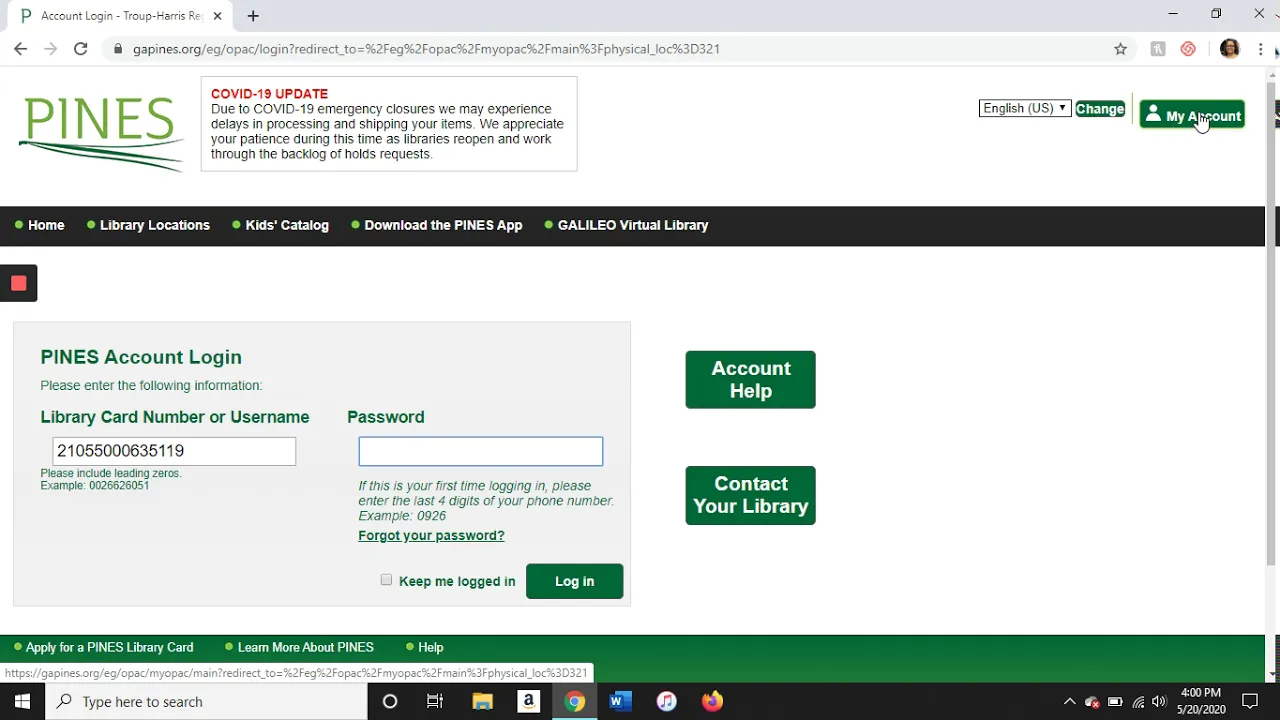Image resolution: width=1280 pixels, height=720 pixels.
Task: Click the COVID-19 UPDATE heading
Action: (269, 93)
